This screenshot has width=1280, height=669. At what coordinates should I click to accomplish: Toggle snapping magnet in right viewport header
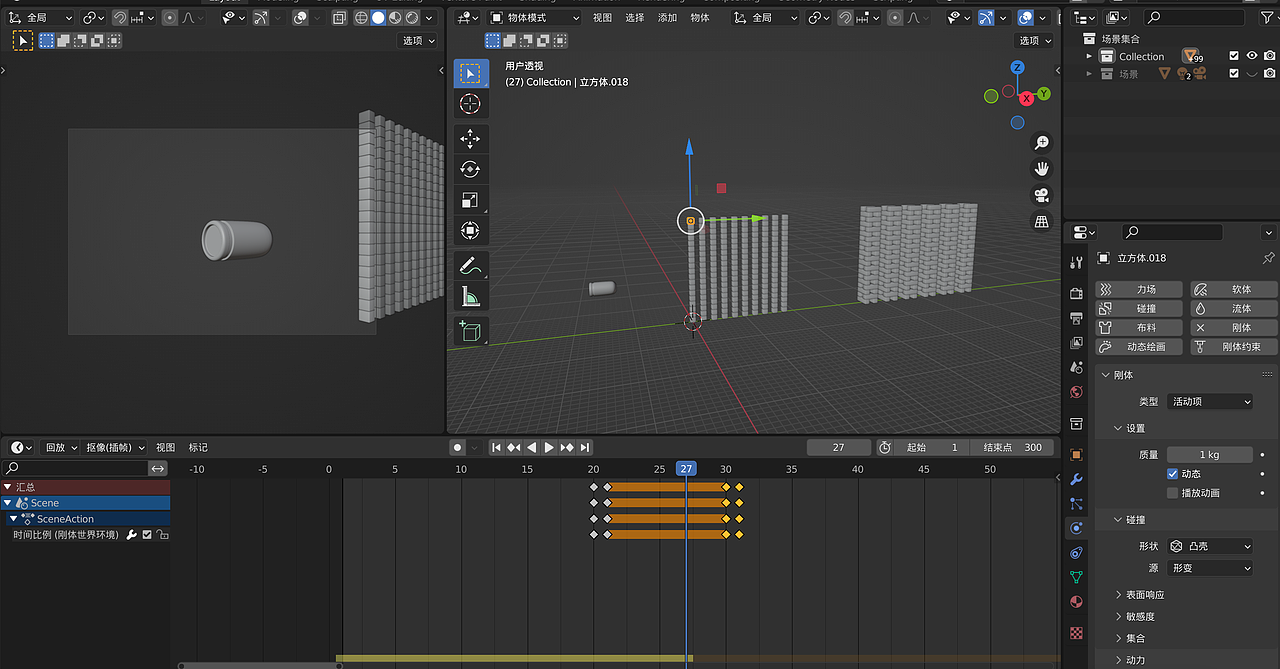pyautogui.click(x=846, y=17)
